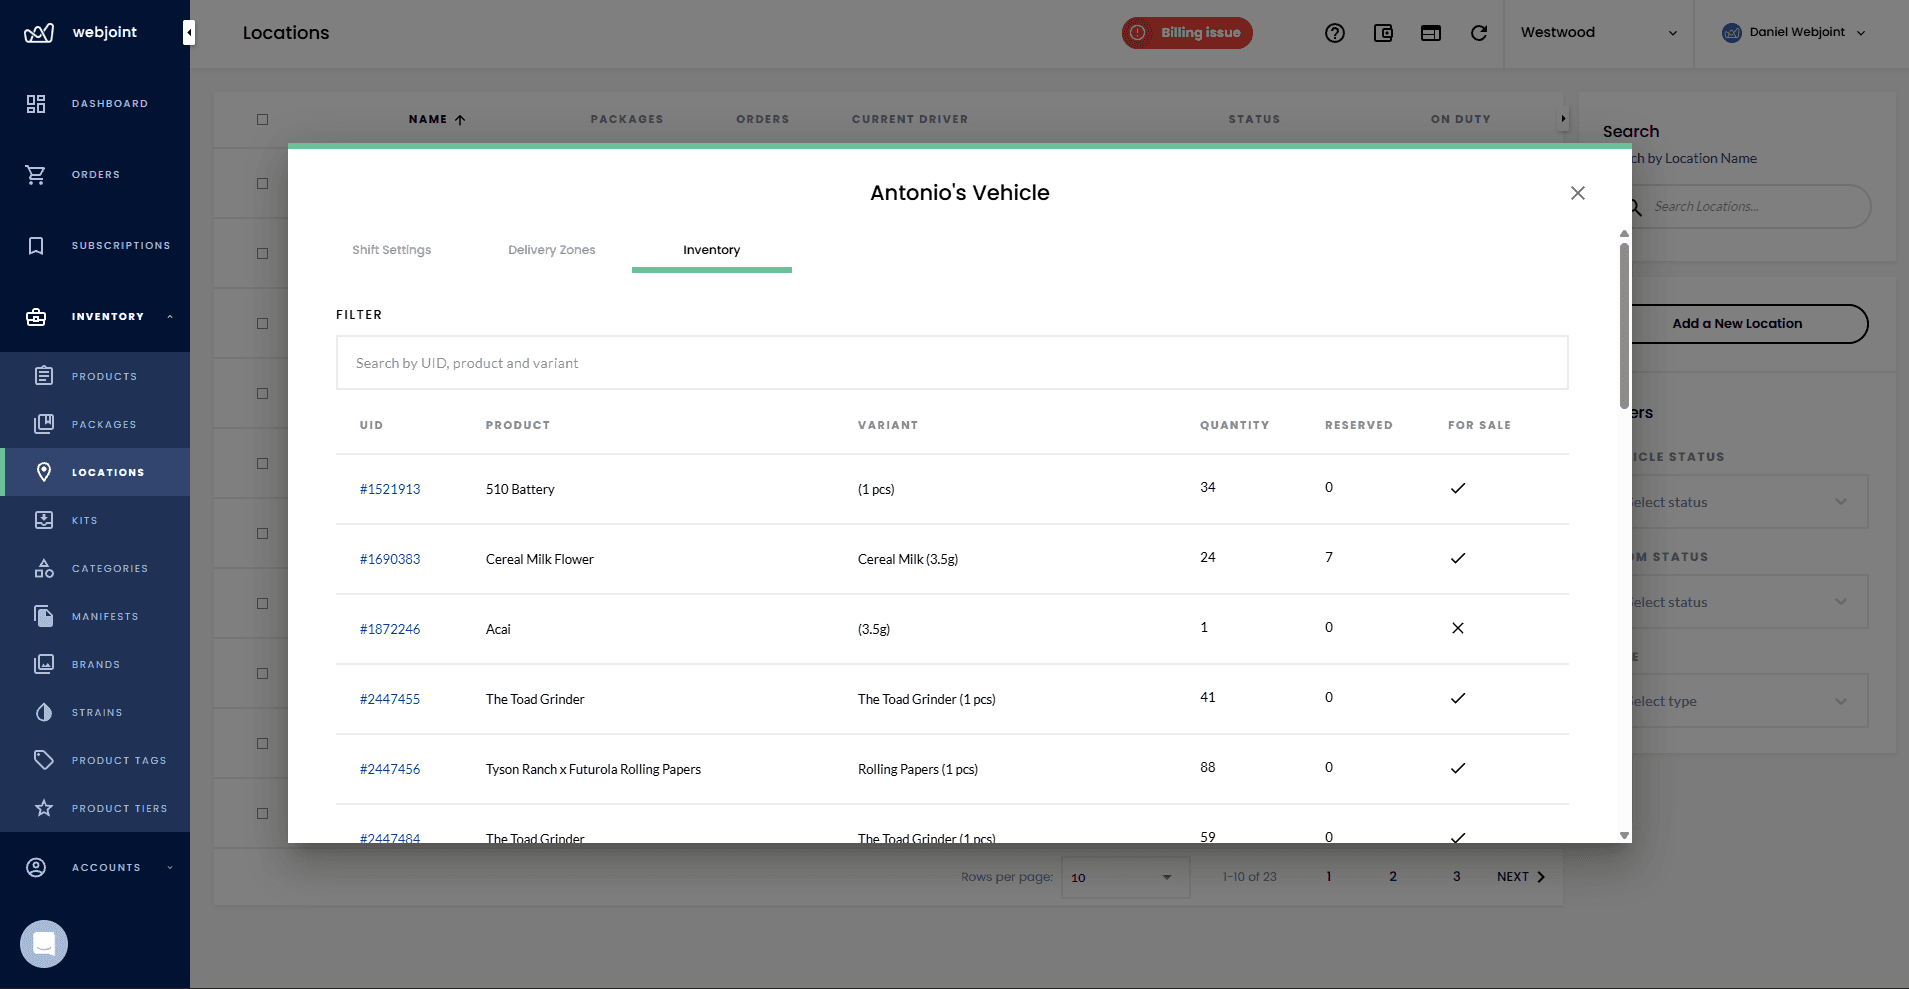Open the Westwood location dropdown
1909x989 pixels.
point(1597,32)
